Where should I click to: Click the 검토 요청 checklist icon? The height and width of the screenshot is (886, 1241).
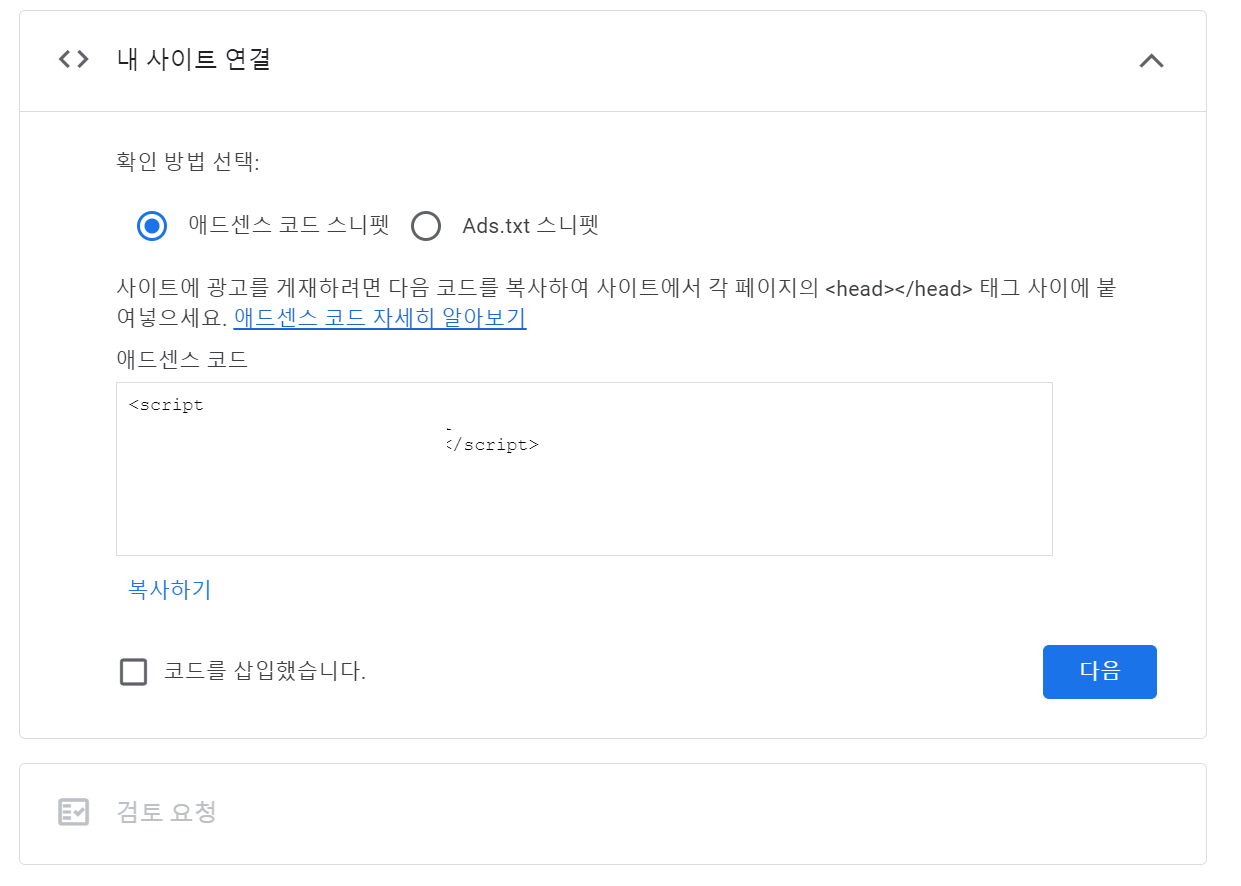[x=73, y=812]
